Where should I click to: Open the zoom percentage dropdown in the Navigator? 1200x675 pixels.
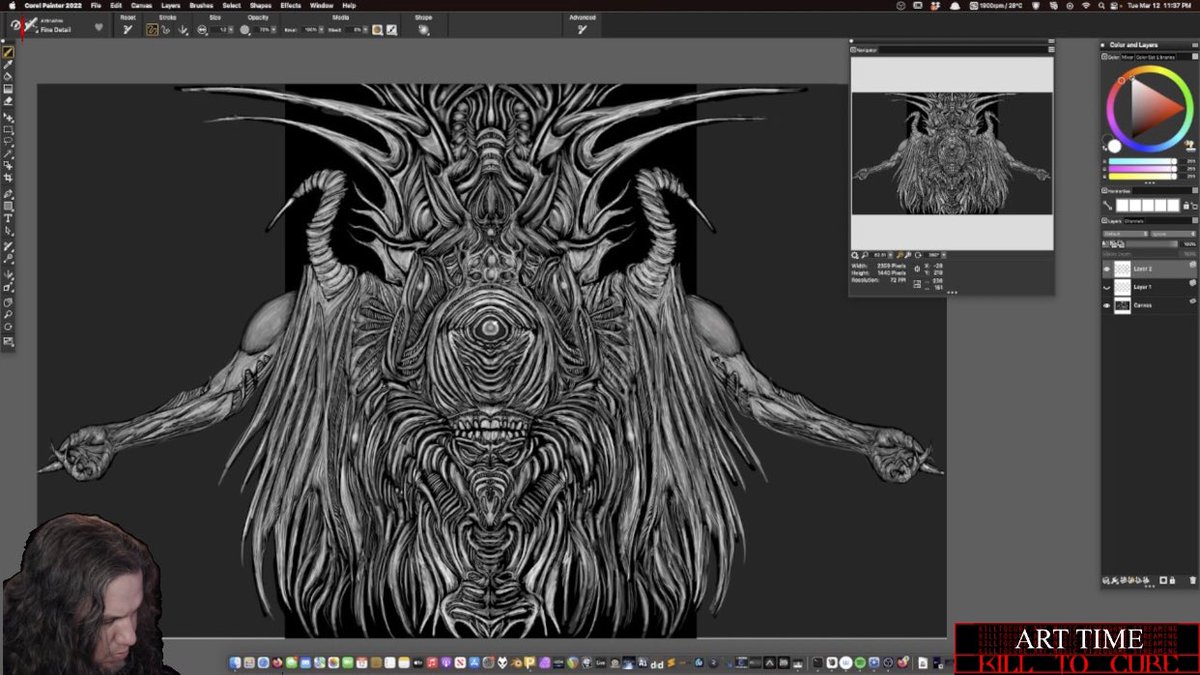coord(889,254)
